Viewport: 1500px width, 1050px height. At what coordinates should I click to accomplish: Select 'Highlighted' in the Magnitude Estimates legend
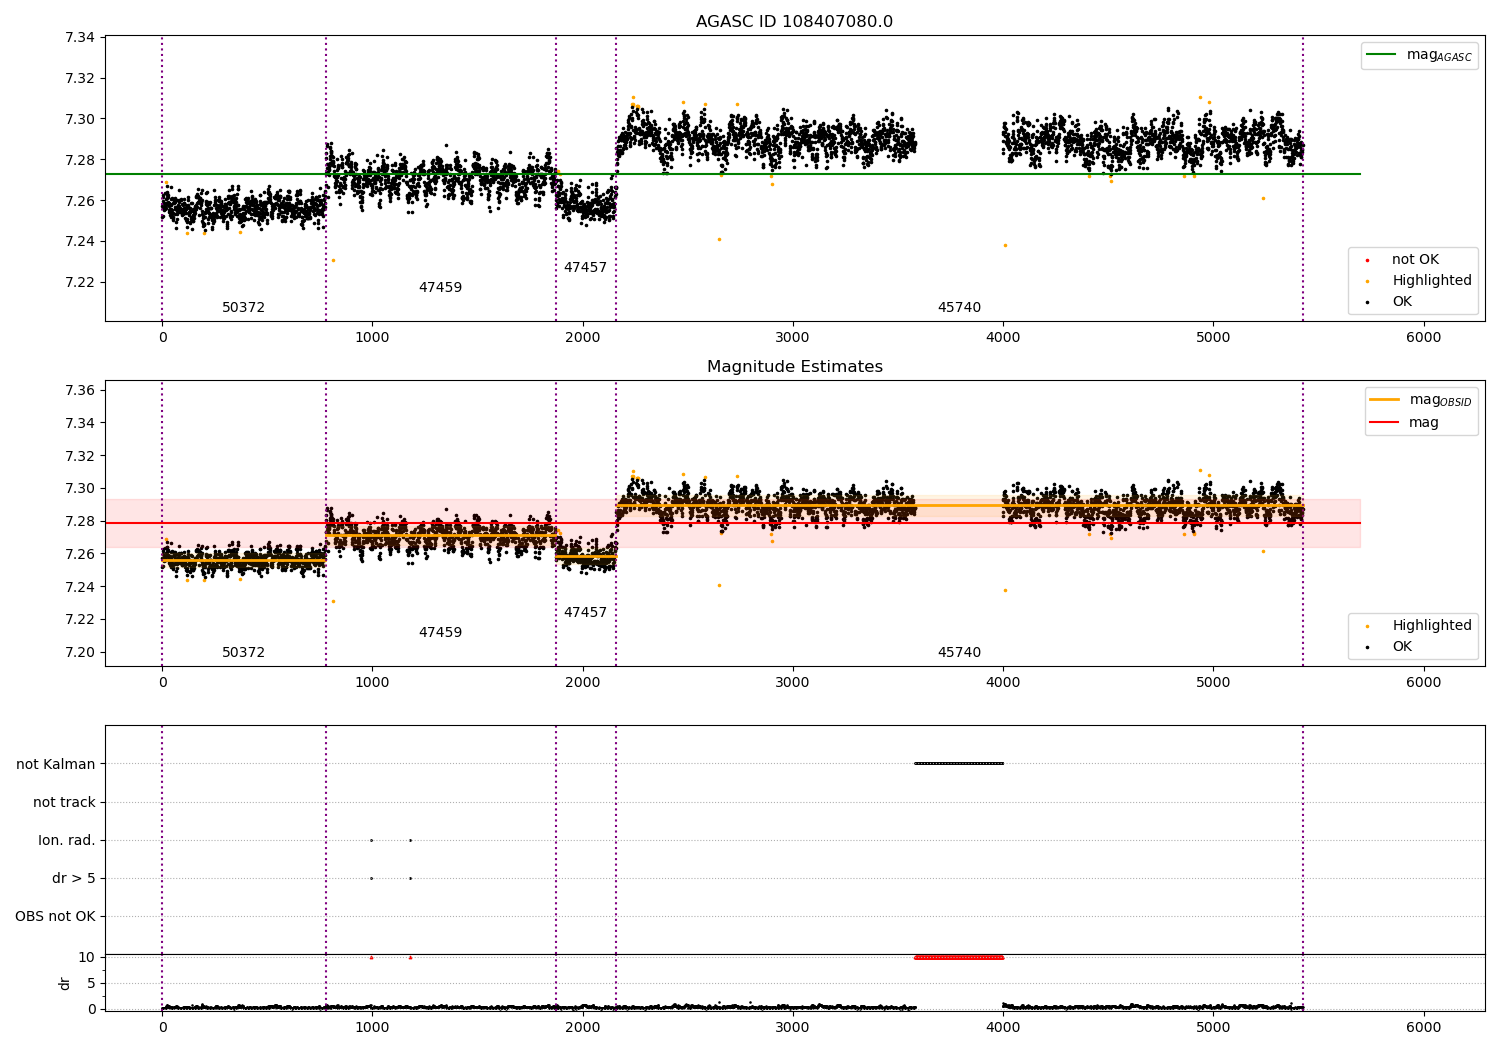[x=1432, y=626]
